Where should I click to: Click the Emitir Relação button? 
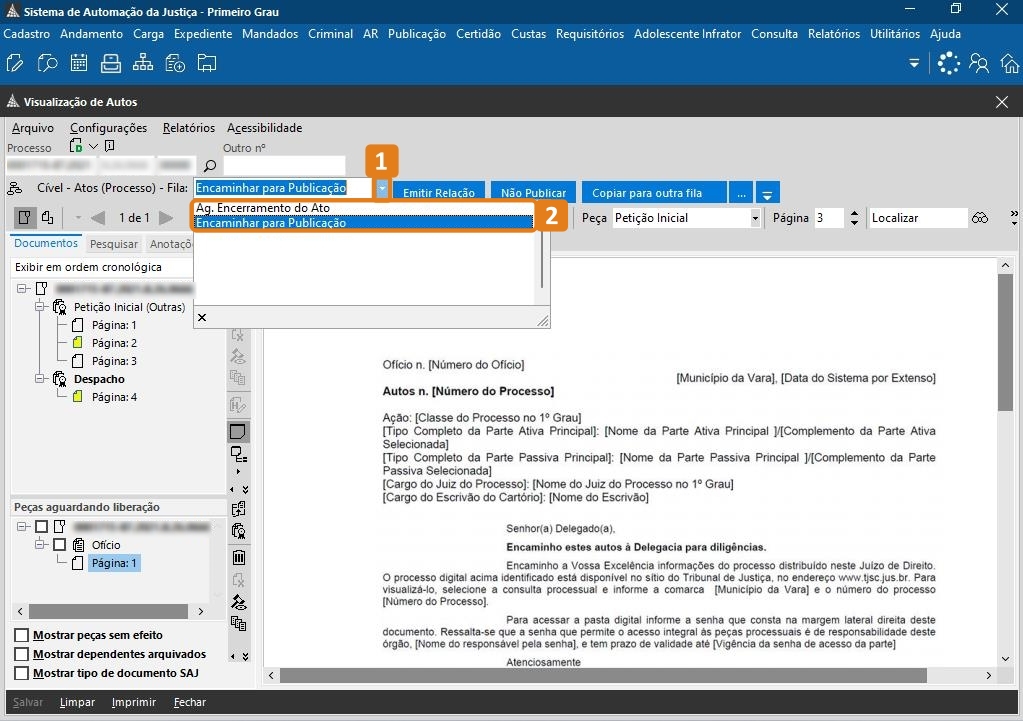439,193
